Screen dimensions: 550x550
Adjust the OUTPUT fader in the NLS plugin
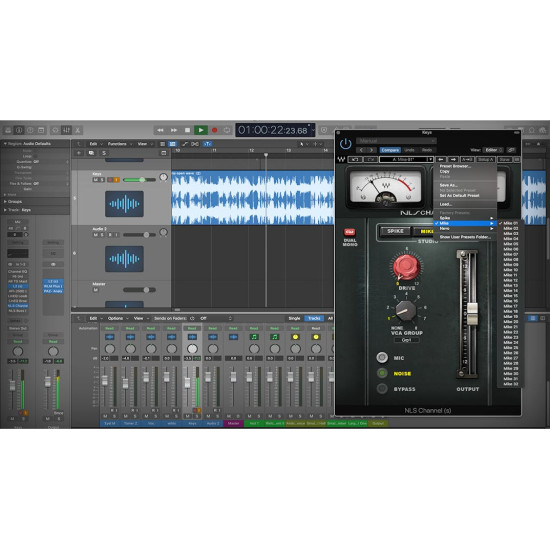[472, 313]
